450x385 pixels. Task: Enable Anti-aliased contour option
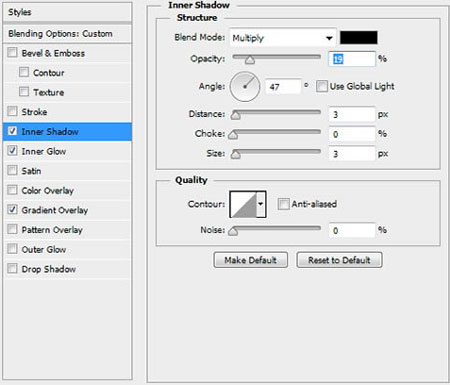click(283, 204)
